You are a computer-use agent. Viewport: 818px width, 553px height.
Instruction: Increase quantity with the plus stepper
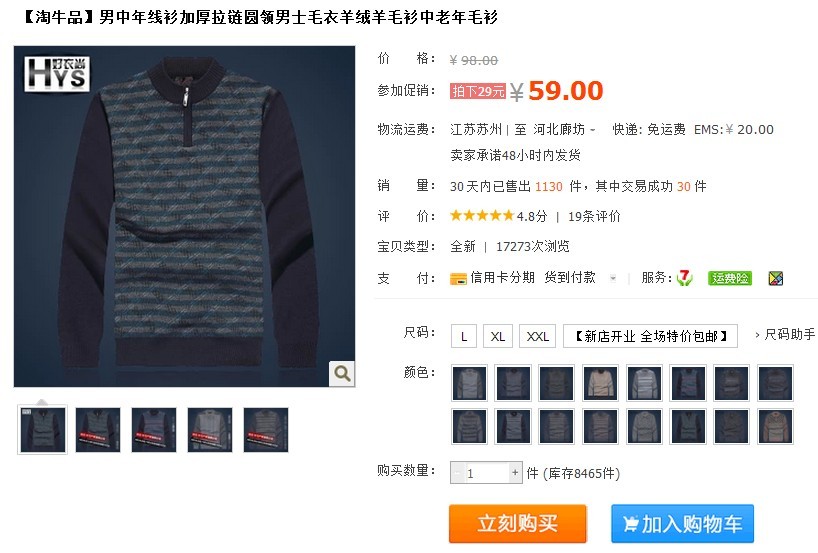point(515,473)
